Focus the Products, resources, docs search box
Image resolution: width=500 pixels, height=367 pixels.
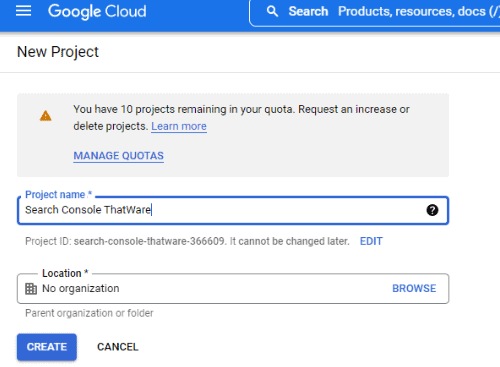[x=375, y=12]
